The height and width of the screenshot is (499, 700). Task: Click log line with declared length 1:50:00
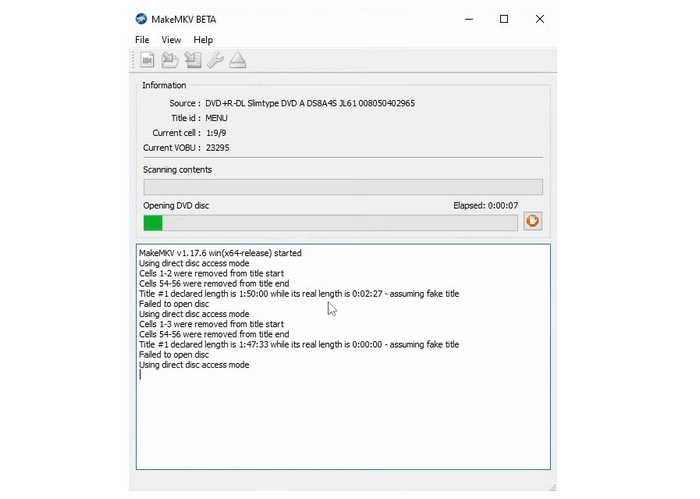pyautogui.click(x=299, y=294)
